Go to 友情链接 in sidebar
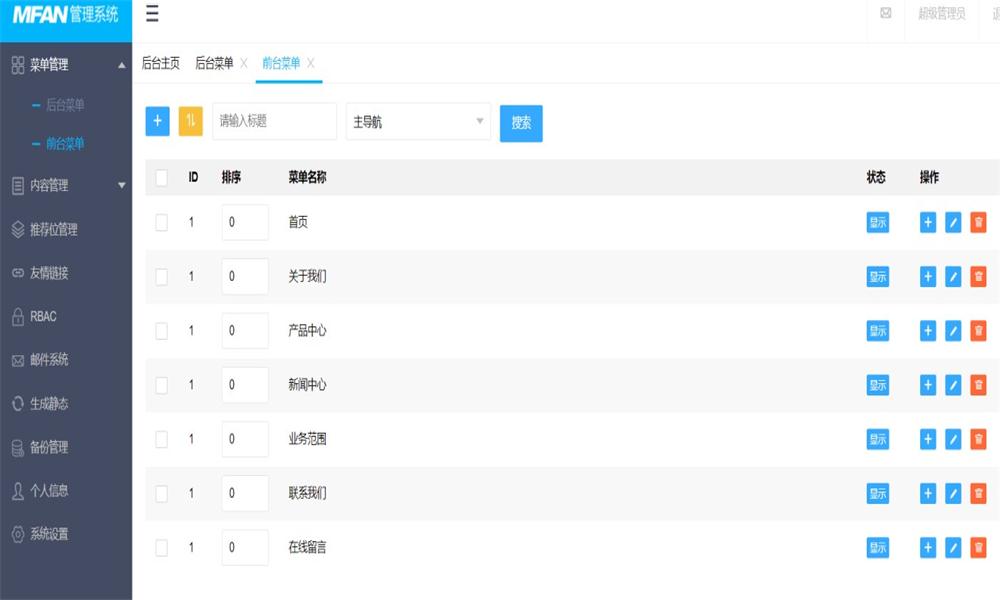 [x=49, y=273]
